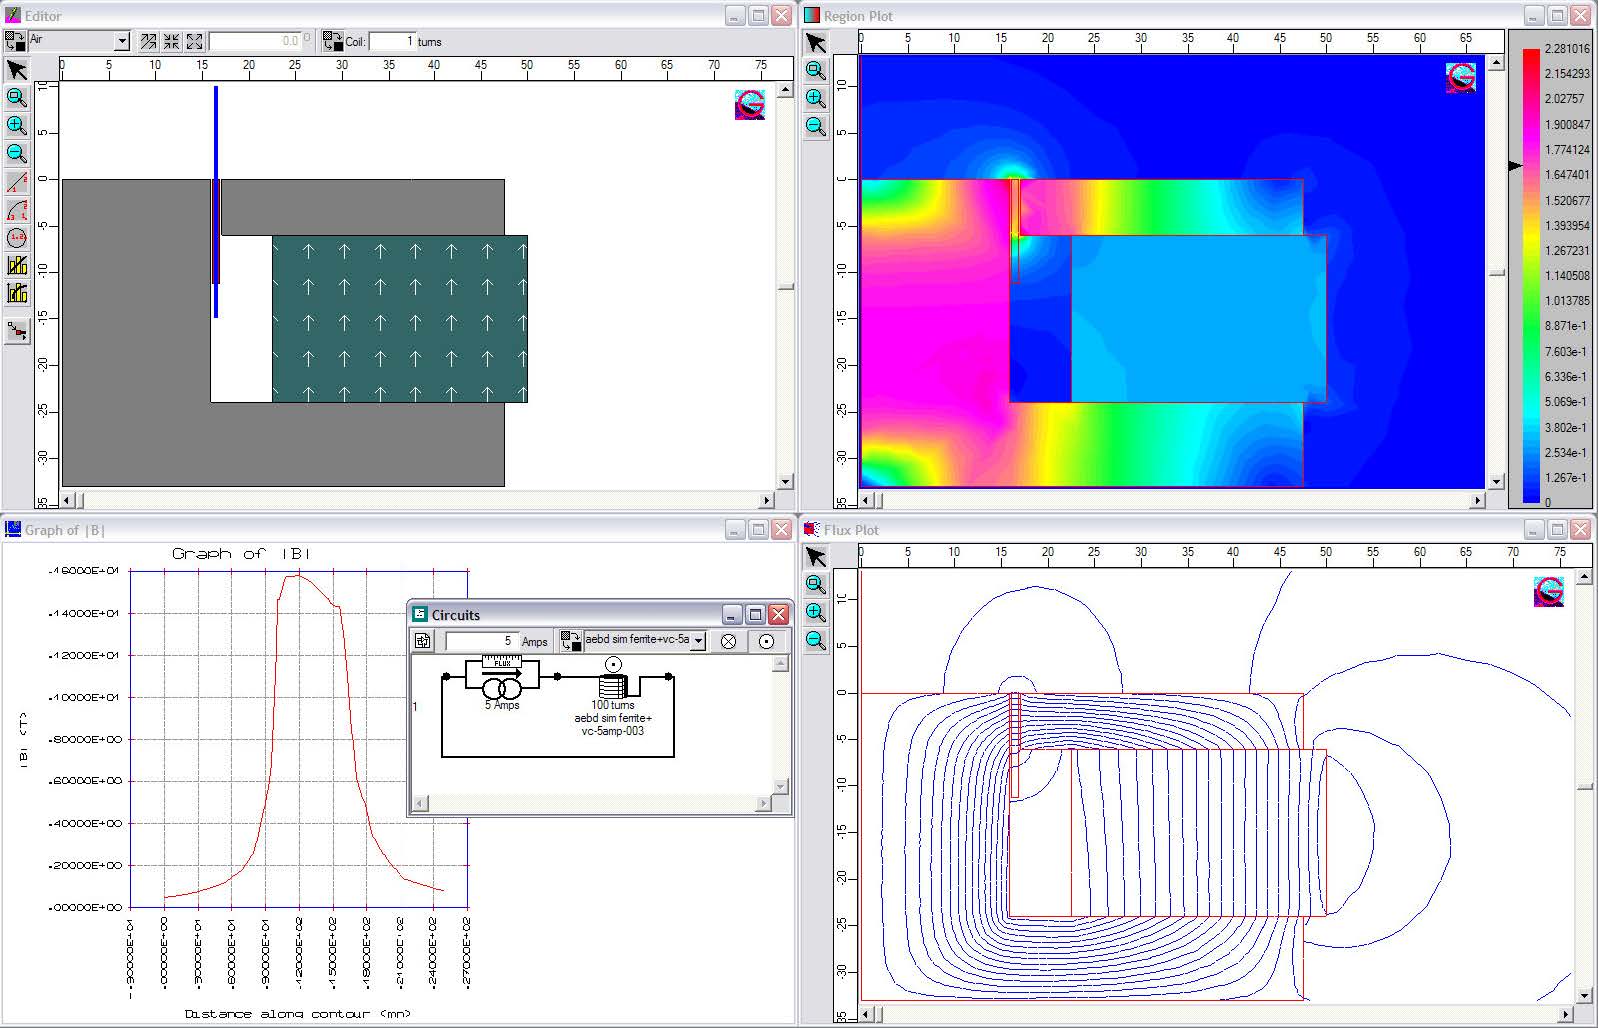Minimize the Circuits window
Screen dimensions: 1598x1028
pos(732,614)
